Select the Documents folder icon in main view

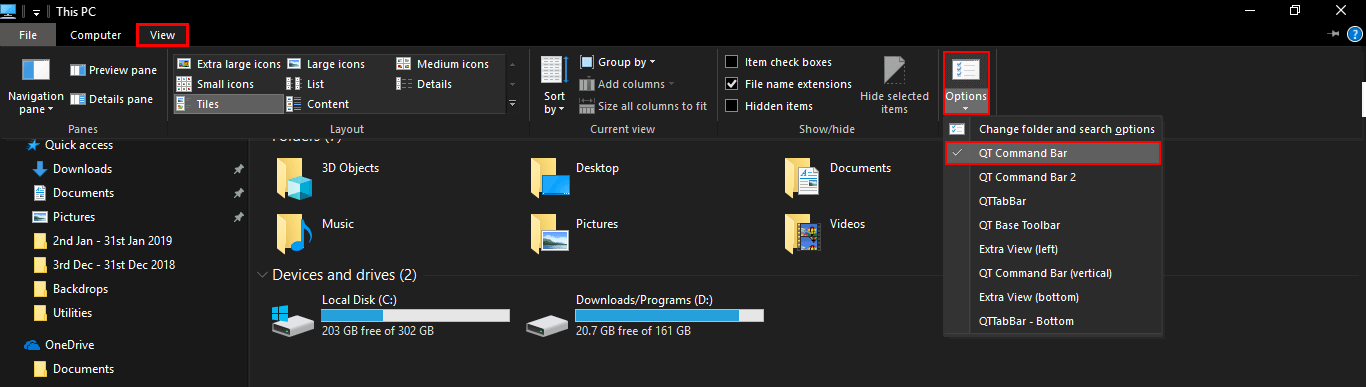(803, 177)
